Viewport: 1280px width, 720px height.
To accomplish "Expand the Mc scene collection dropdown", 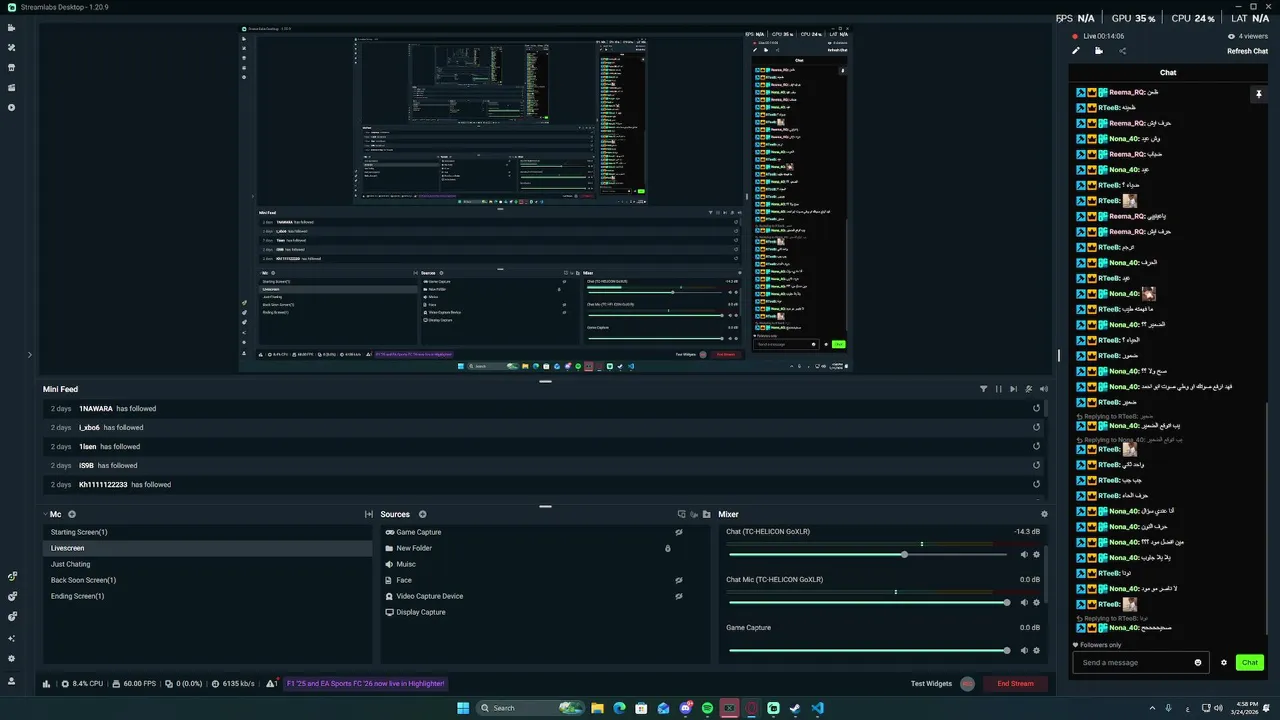I will [x=45, y=514].
